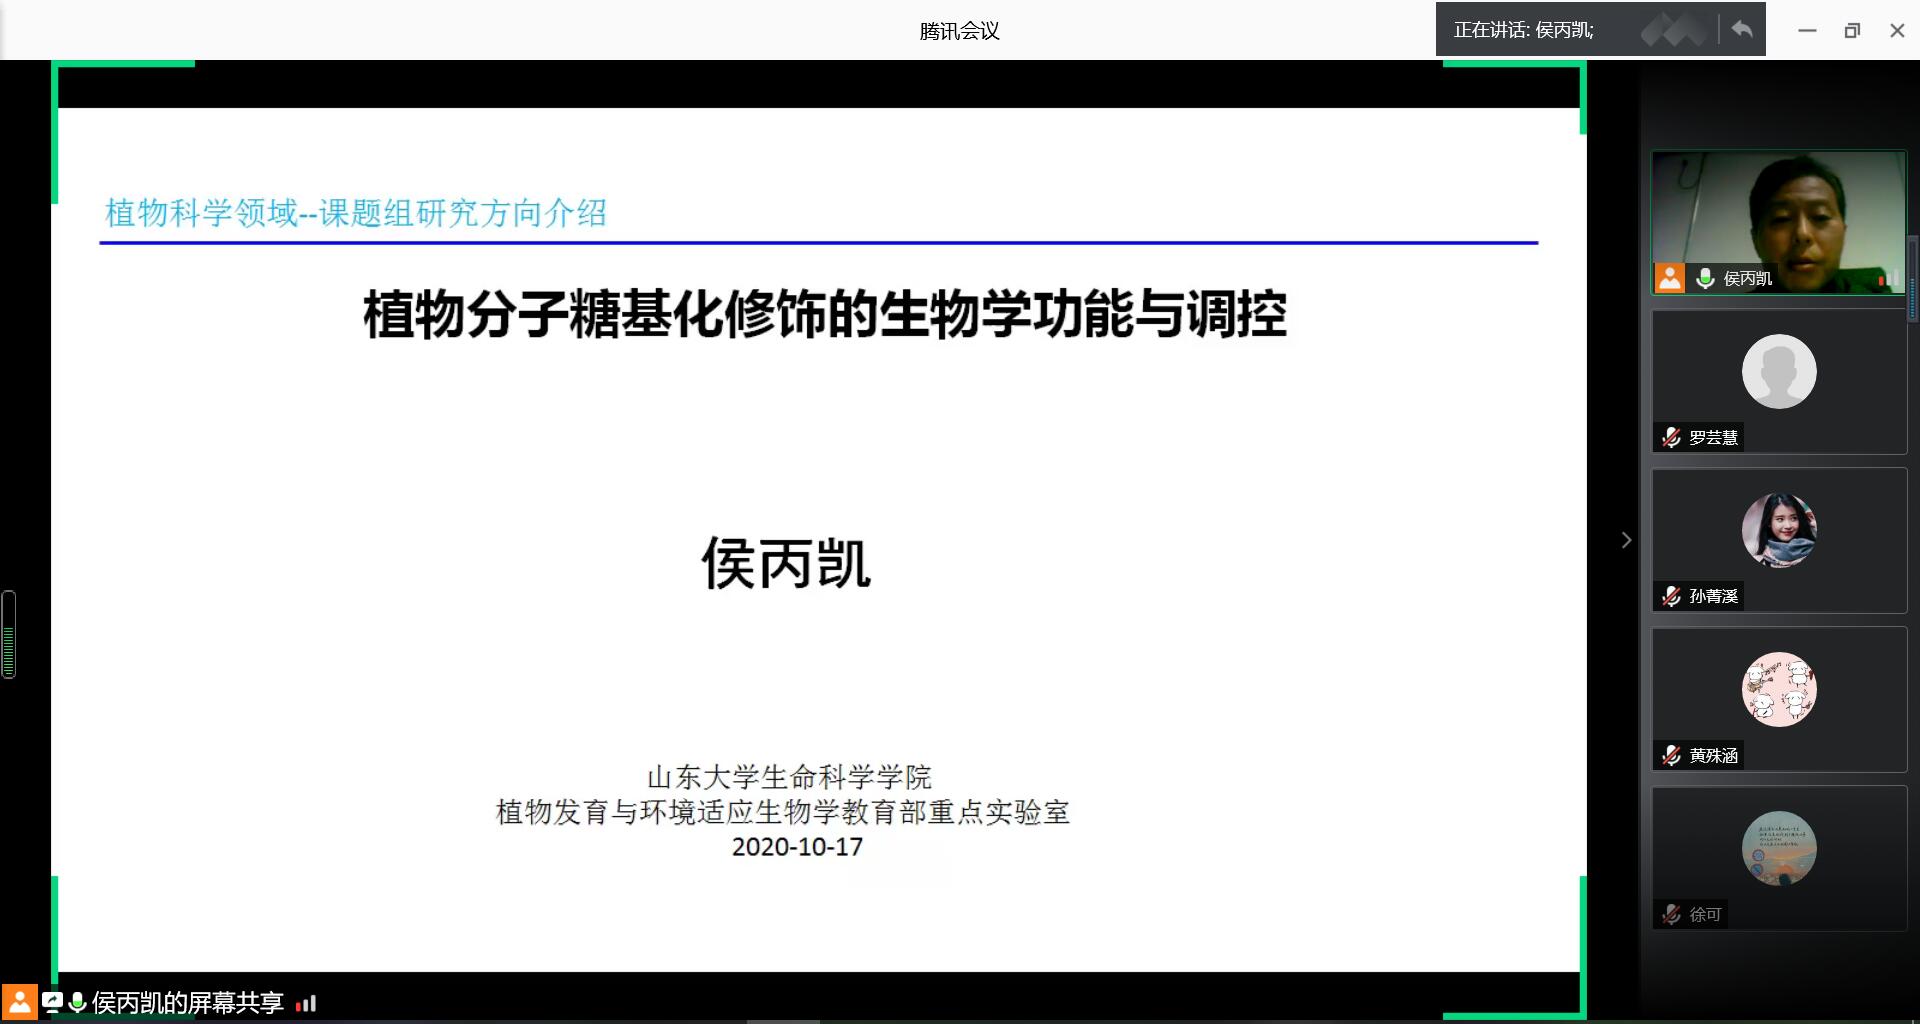1920x1024 pixels.
Task: Click network signal bars after 侯丙凯的屏幕共享
Action: [x=306, y=1003]
